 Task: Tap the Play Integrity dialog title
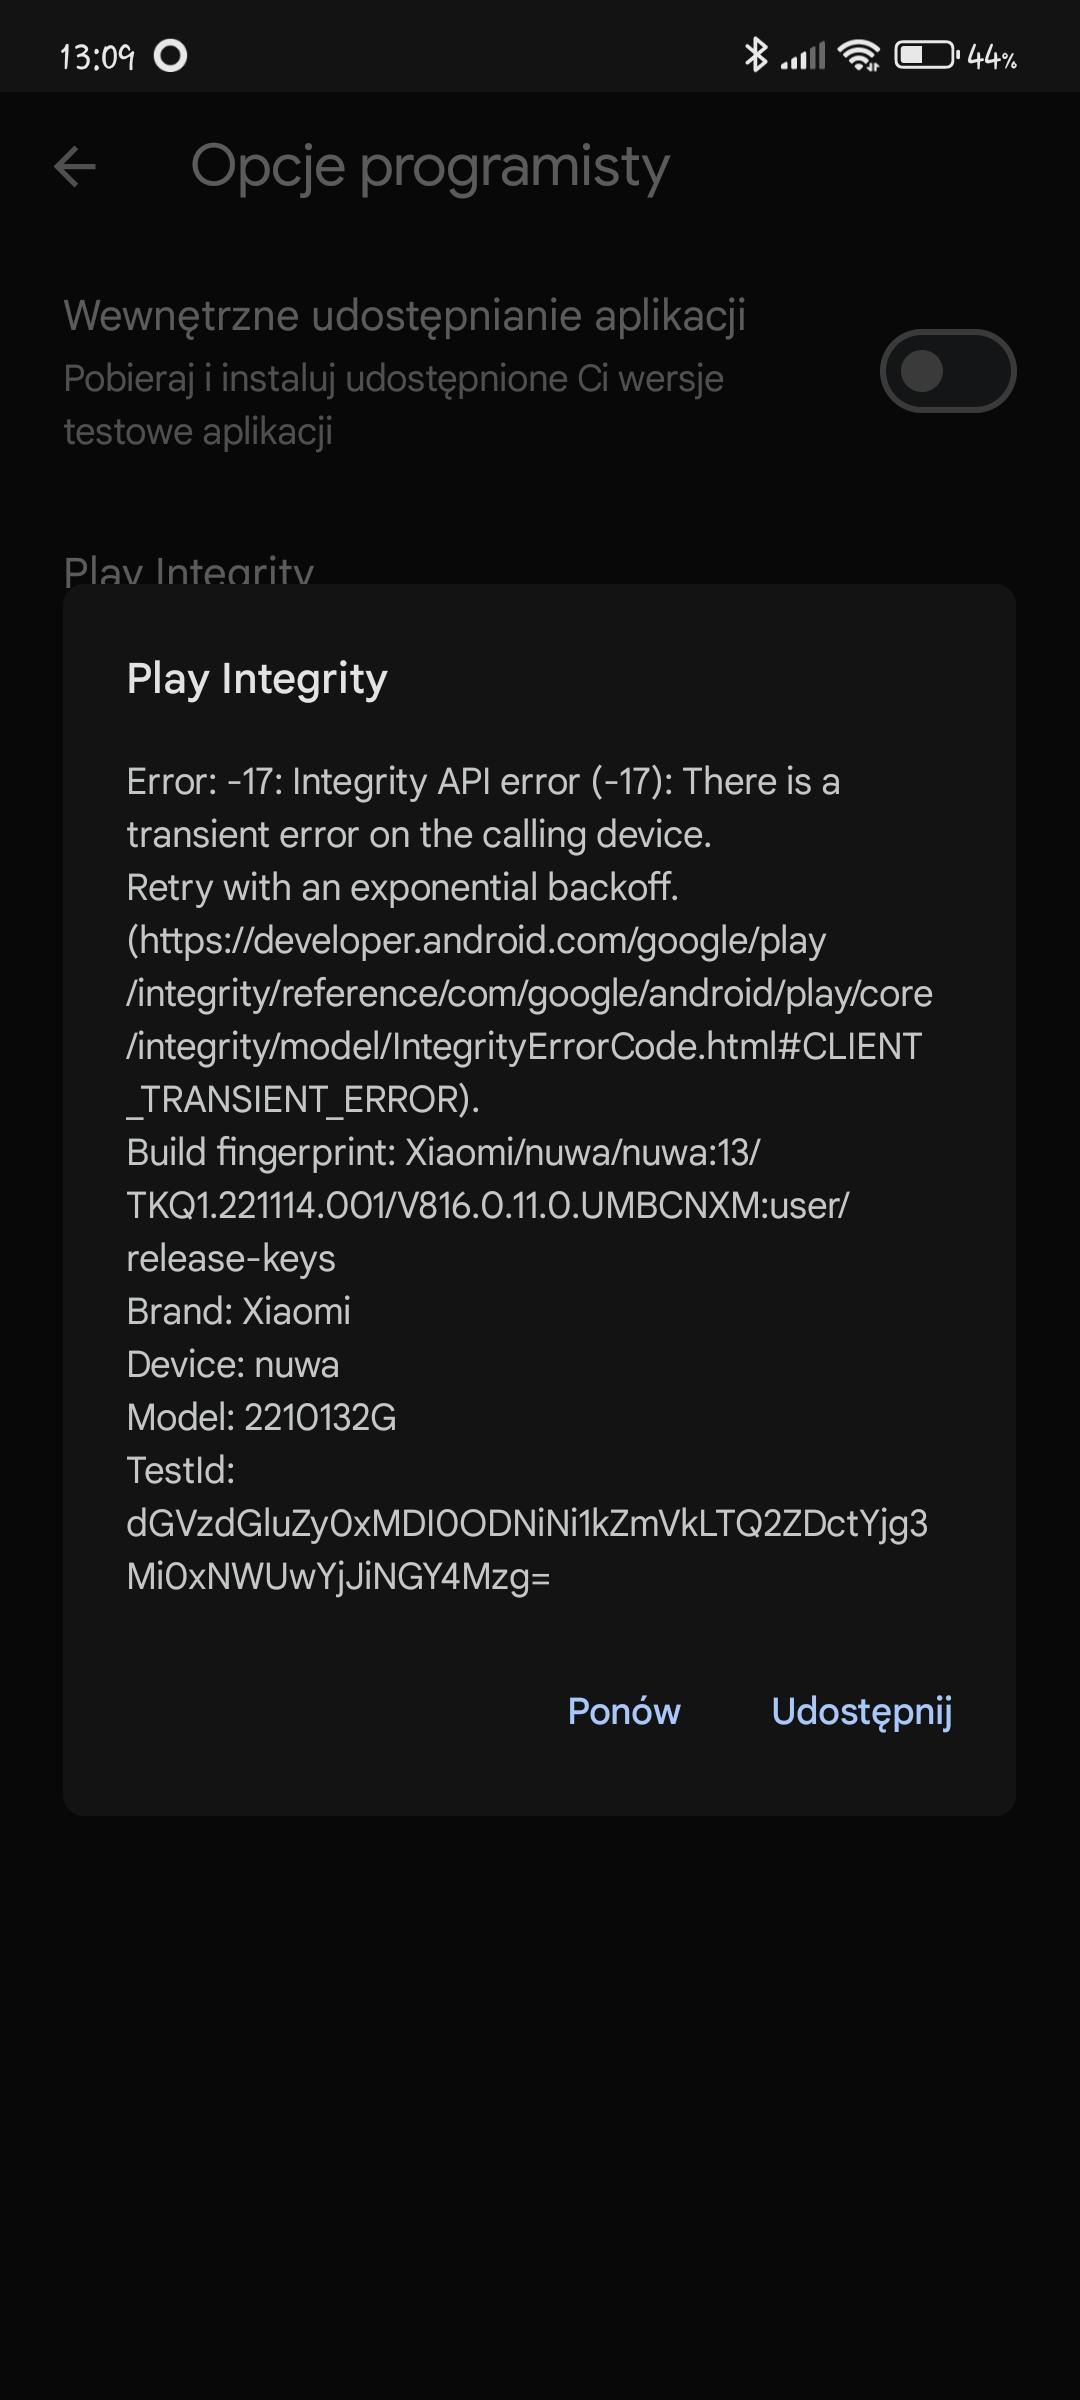[x=257, y=678]
